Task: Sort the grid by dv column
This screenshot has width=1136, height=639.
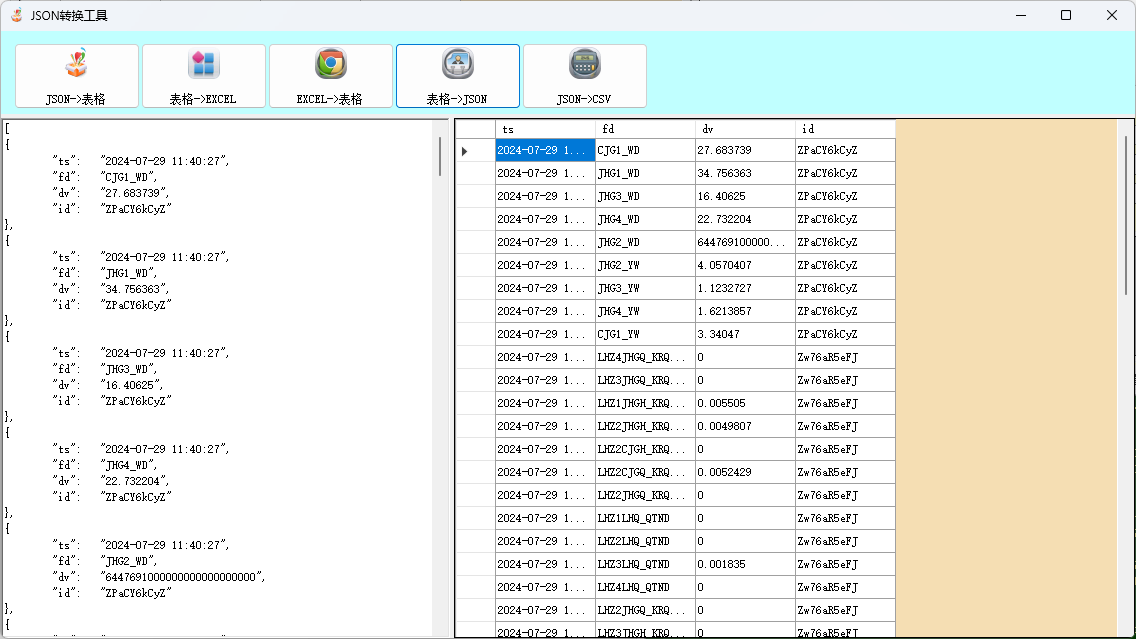Action: (x=745, y=129)
